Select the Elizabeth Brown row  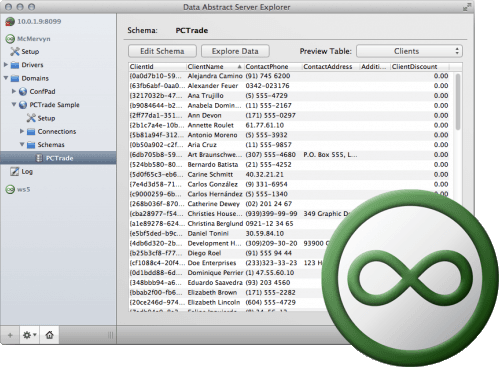coord(226,293)
